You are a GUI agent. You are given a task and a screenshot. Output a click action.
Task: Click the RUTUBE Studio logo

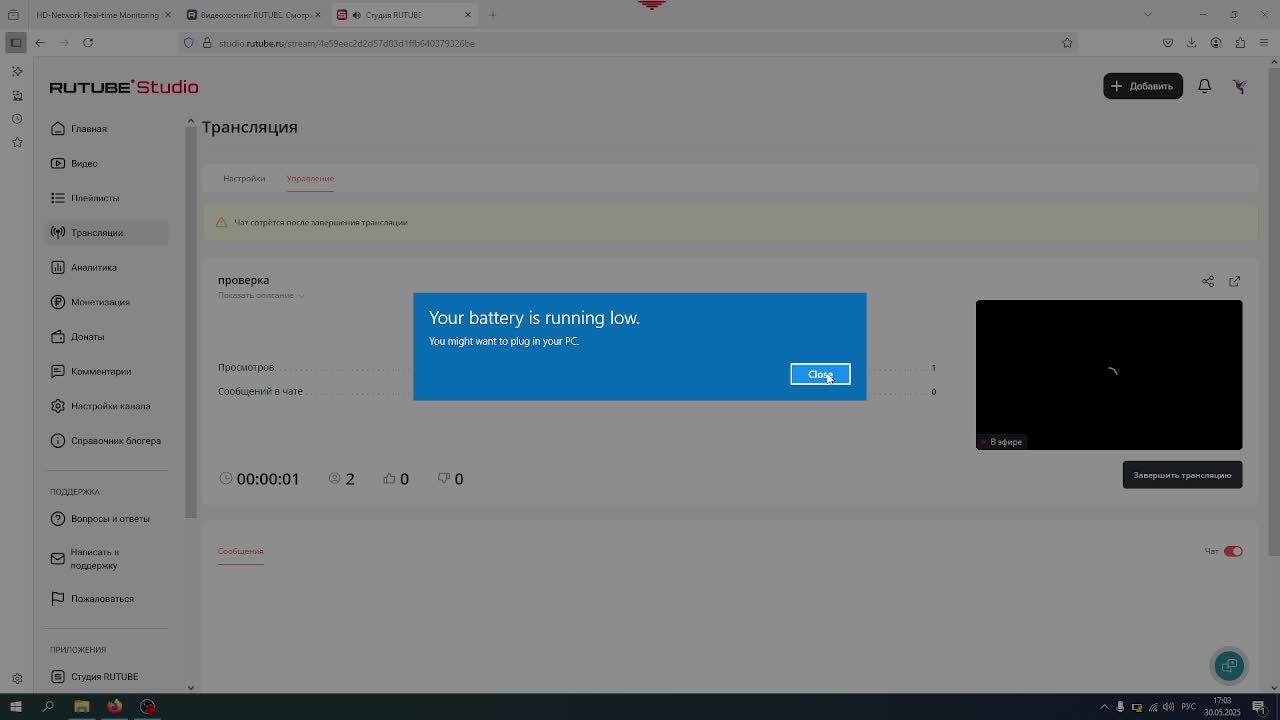(124, 87)
